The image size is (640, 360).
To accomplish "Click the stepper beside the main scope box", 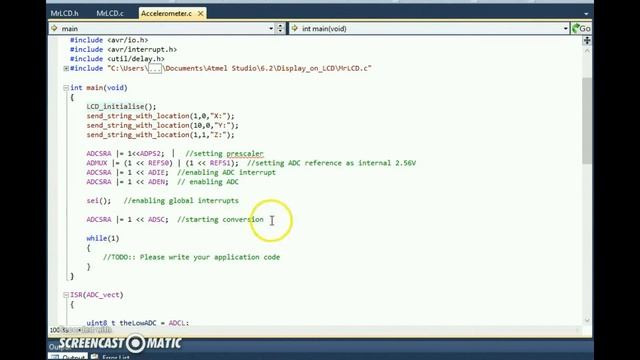I will coord(280,29).
